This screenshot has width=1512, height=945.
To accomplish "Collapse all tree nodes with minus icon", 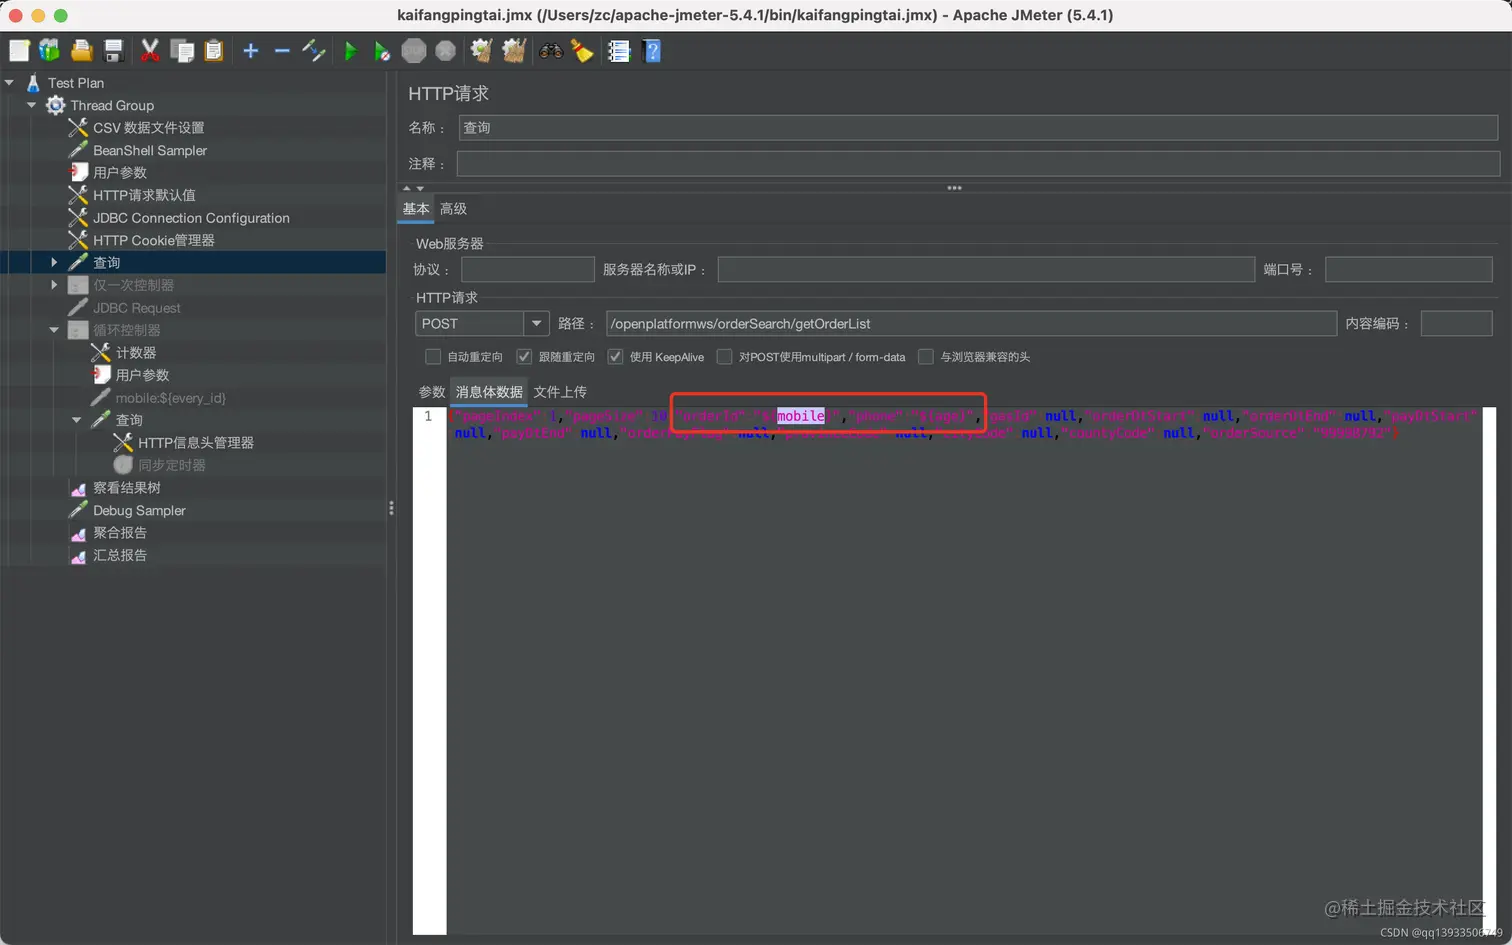I will point(282,51).
